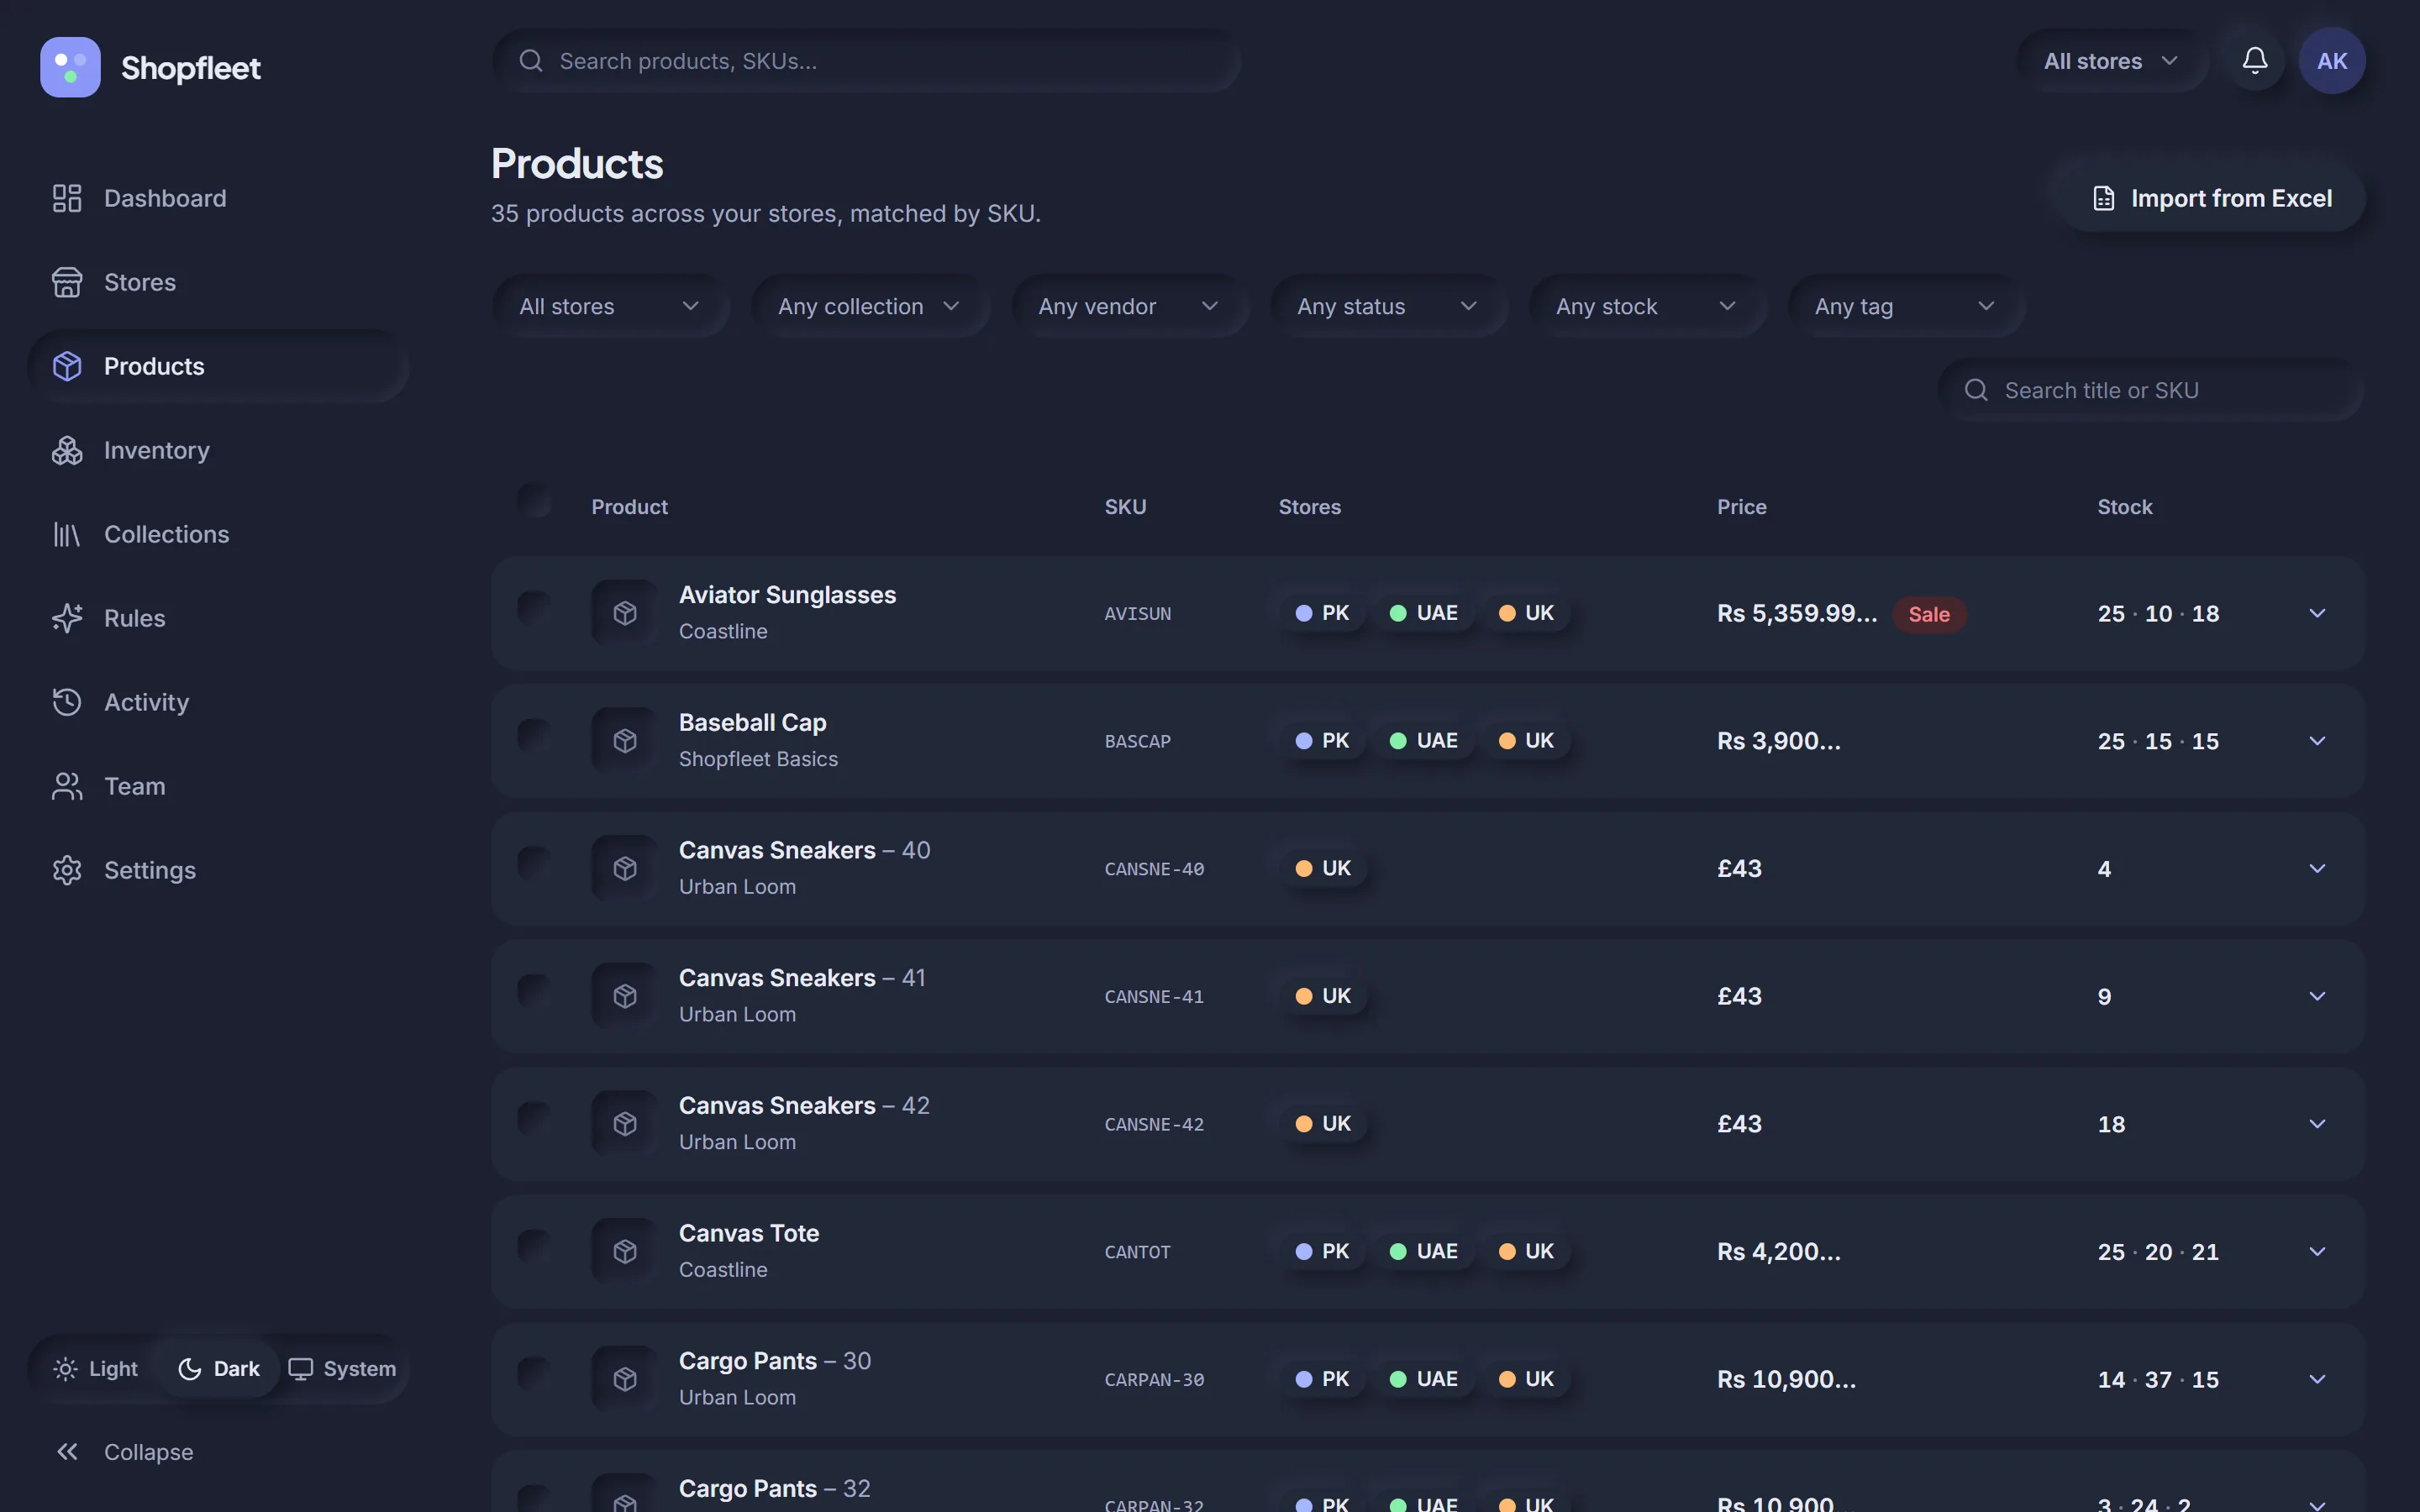Open Collections in the sidebar
2420x1512 pixels.
coord(219,534)
